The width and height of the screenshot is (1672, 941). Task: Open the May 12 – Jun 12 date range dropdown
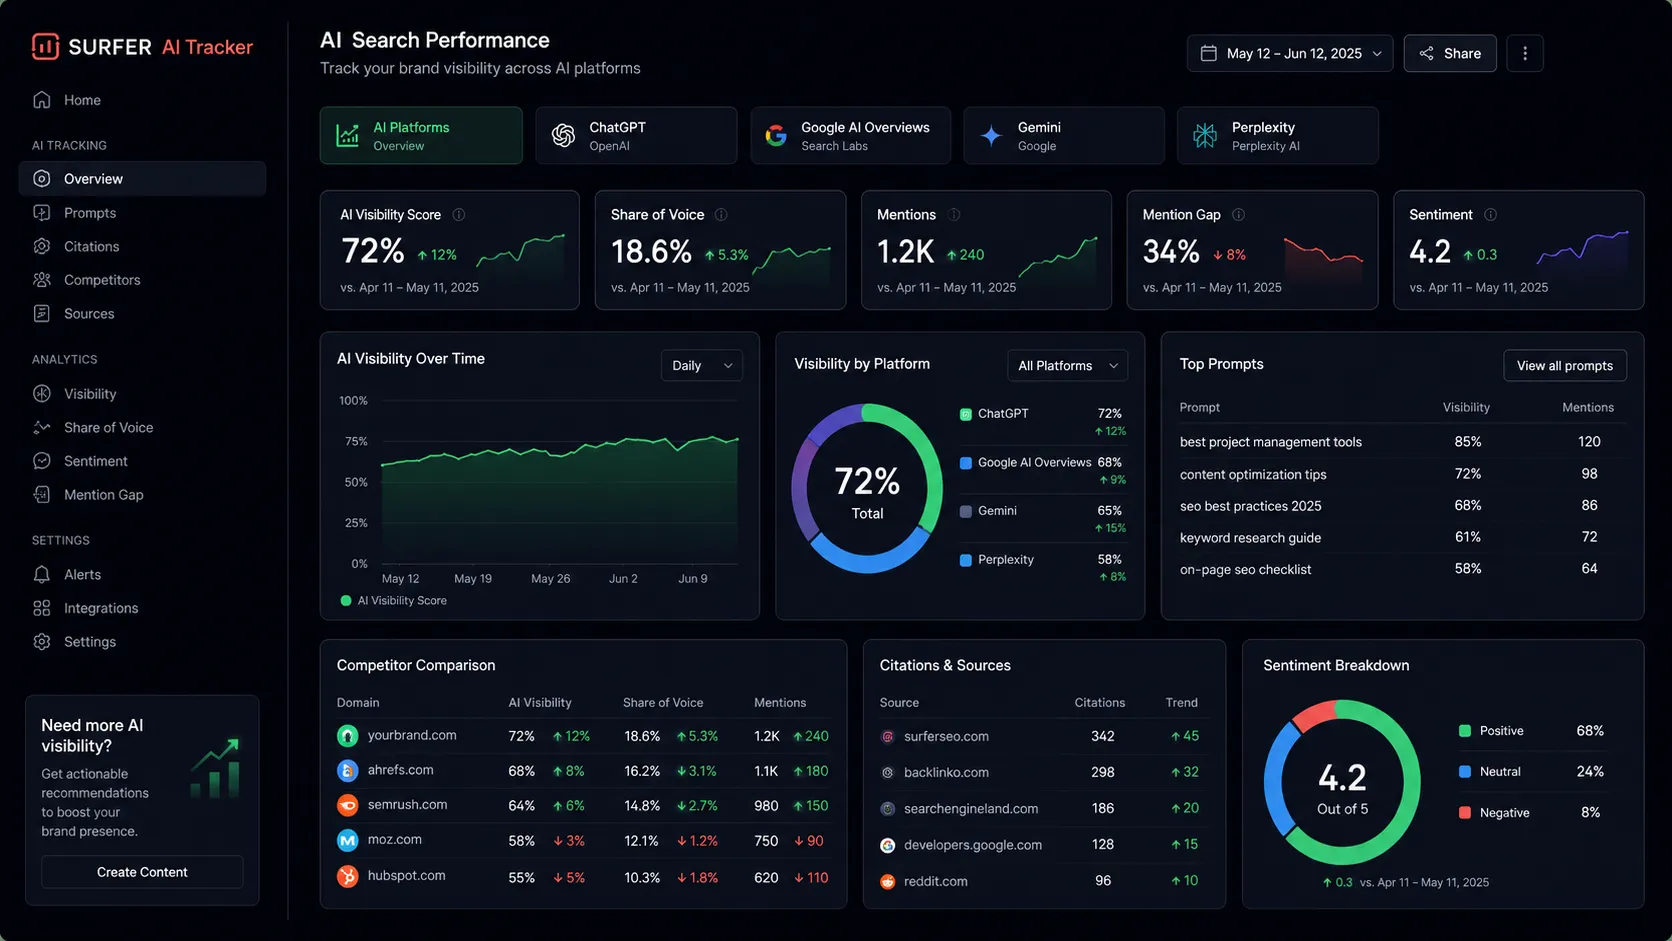pos(1290,53)
